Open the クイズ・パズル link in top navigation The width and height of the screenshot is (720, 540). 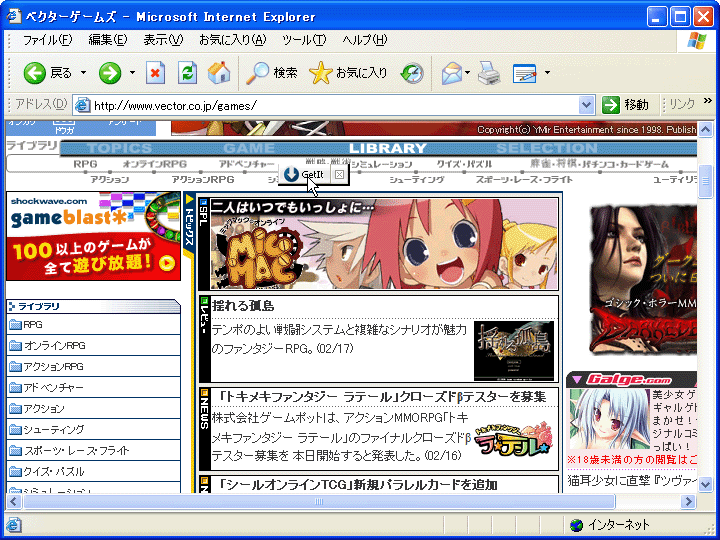tap(464, 164)
